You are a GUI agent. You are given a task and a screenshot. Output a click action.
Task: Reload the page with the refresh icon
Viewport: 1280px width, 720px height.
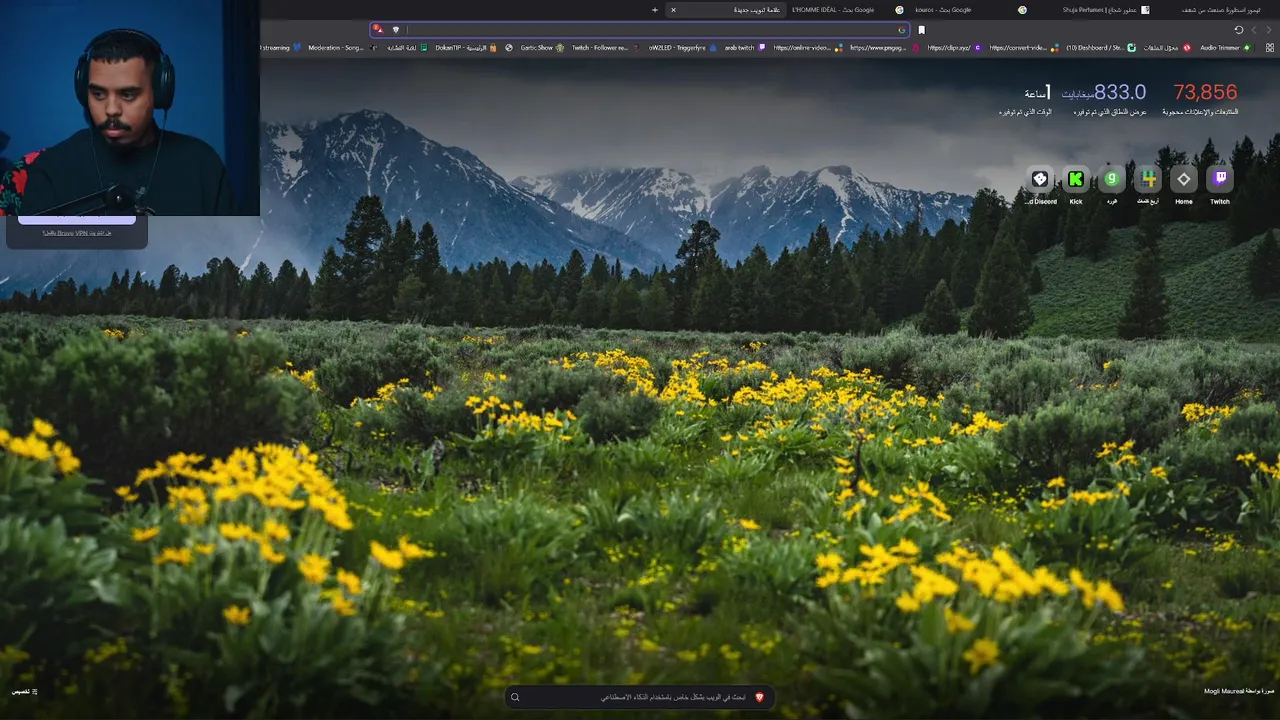click(x=1239, y=30)
